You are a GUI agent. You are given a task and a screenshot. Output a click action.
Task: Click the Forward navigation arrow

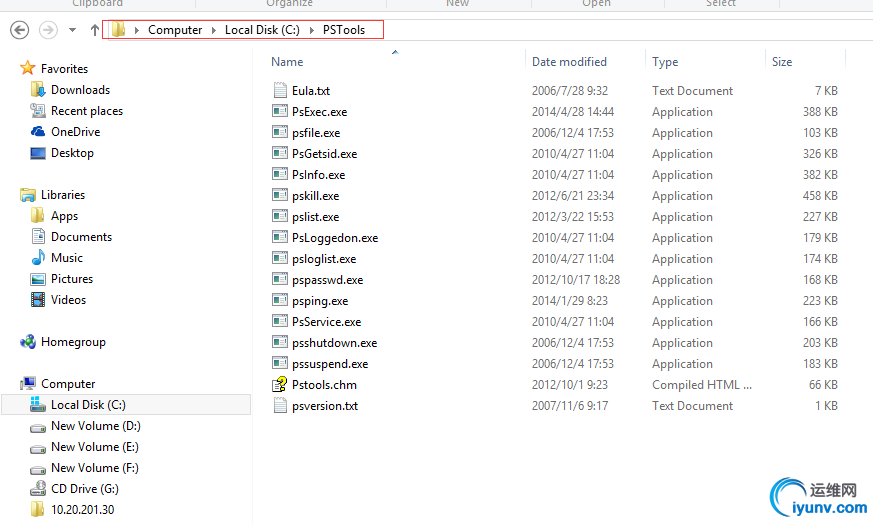pyautogui.click(x=48, y=30)
